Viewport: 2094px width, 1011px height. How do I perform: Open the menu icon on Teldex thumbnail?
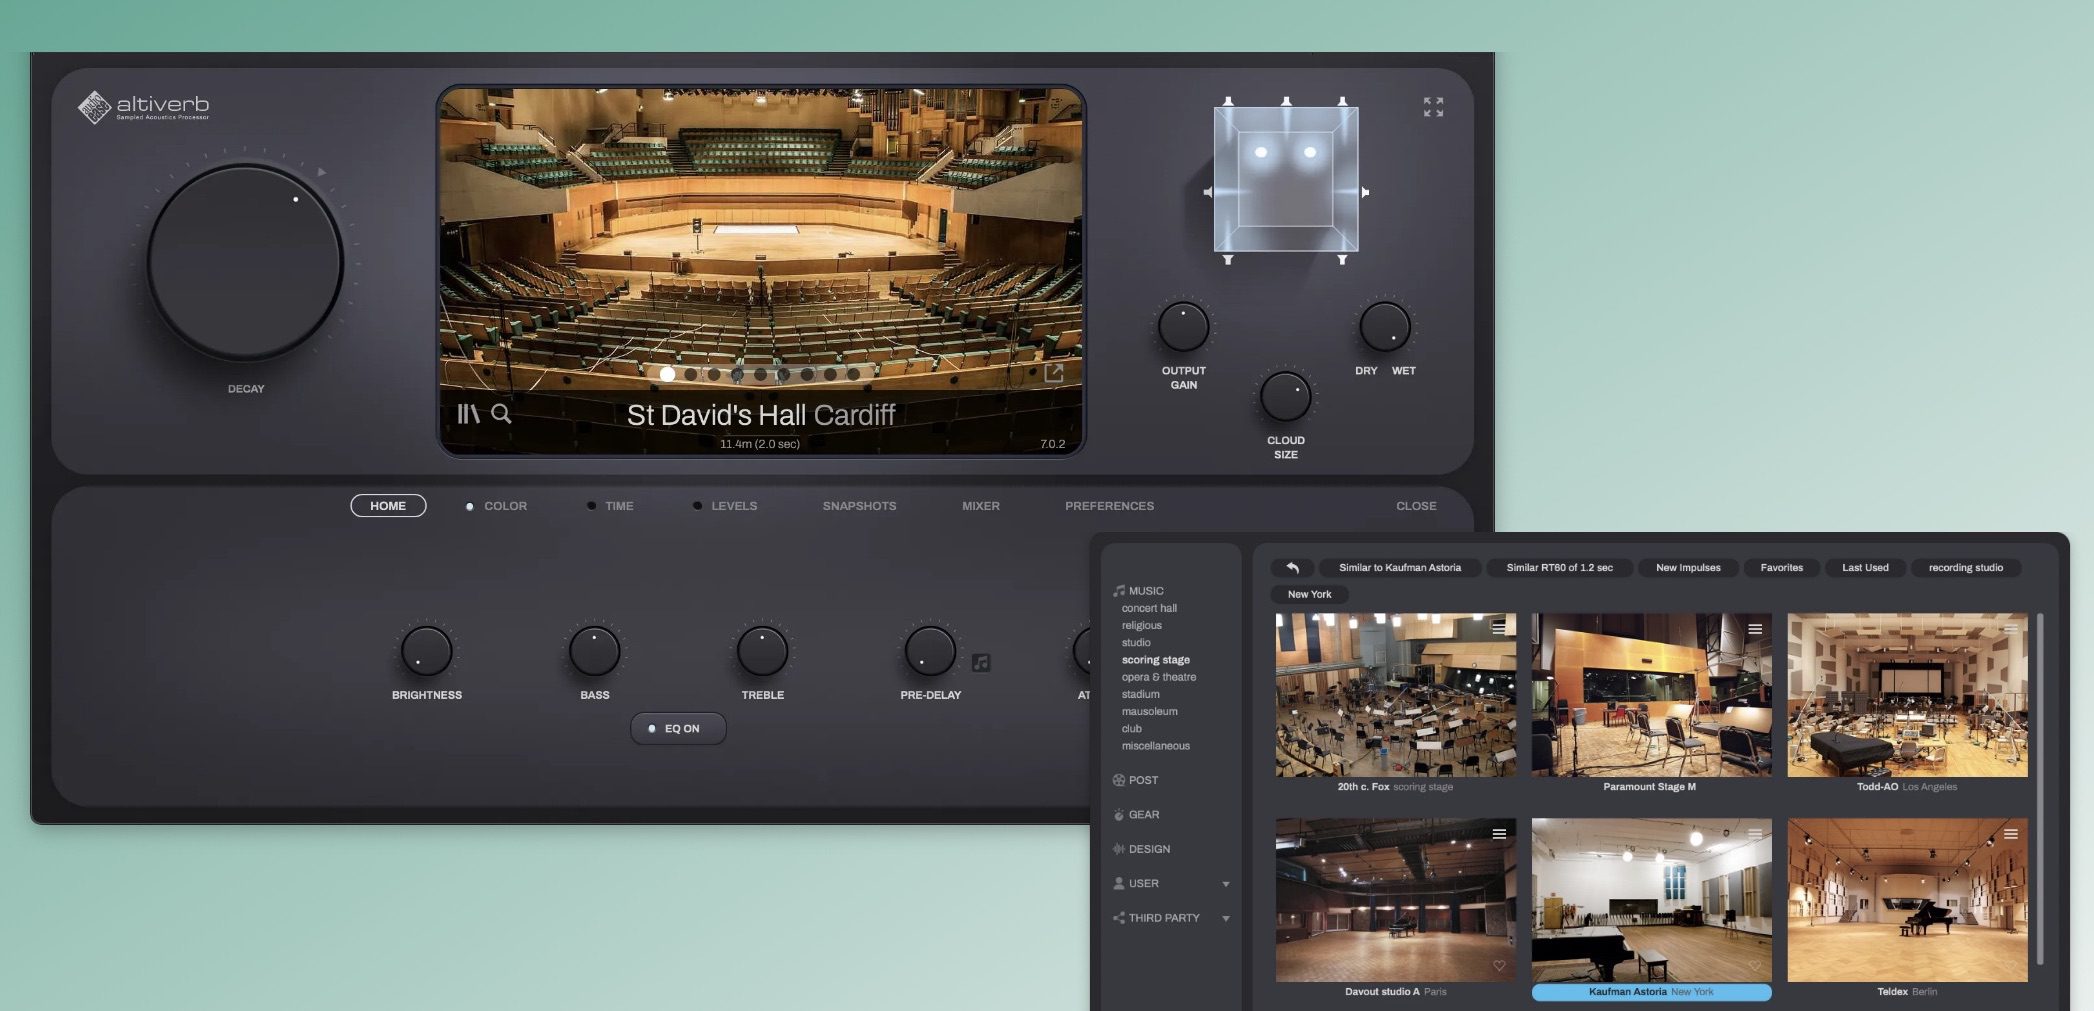click(2011, 834)
